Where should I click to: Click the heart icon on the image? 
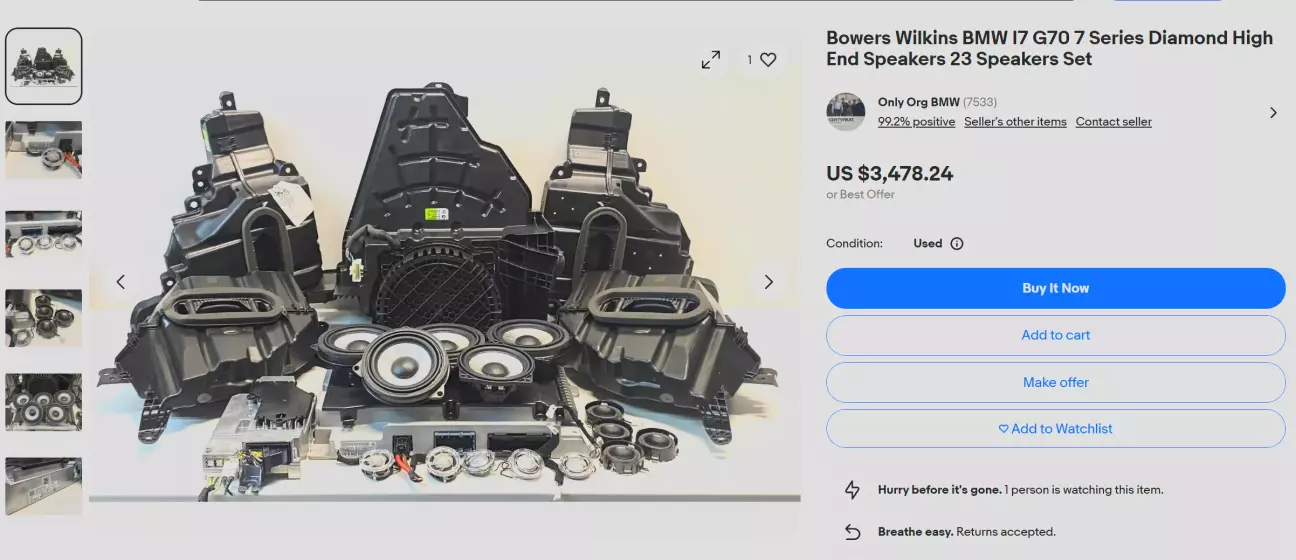click(768, 60)
